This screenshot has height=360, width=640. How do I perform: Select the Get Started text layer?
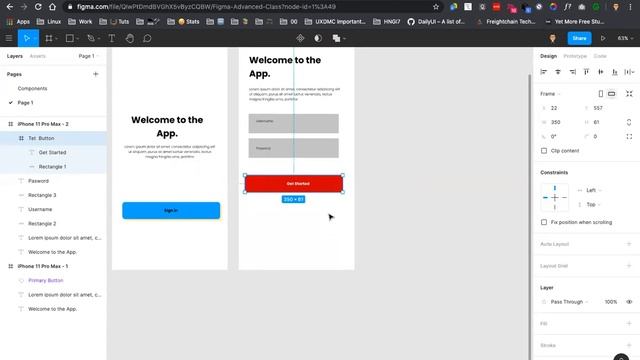pos(53,152)
